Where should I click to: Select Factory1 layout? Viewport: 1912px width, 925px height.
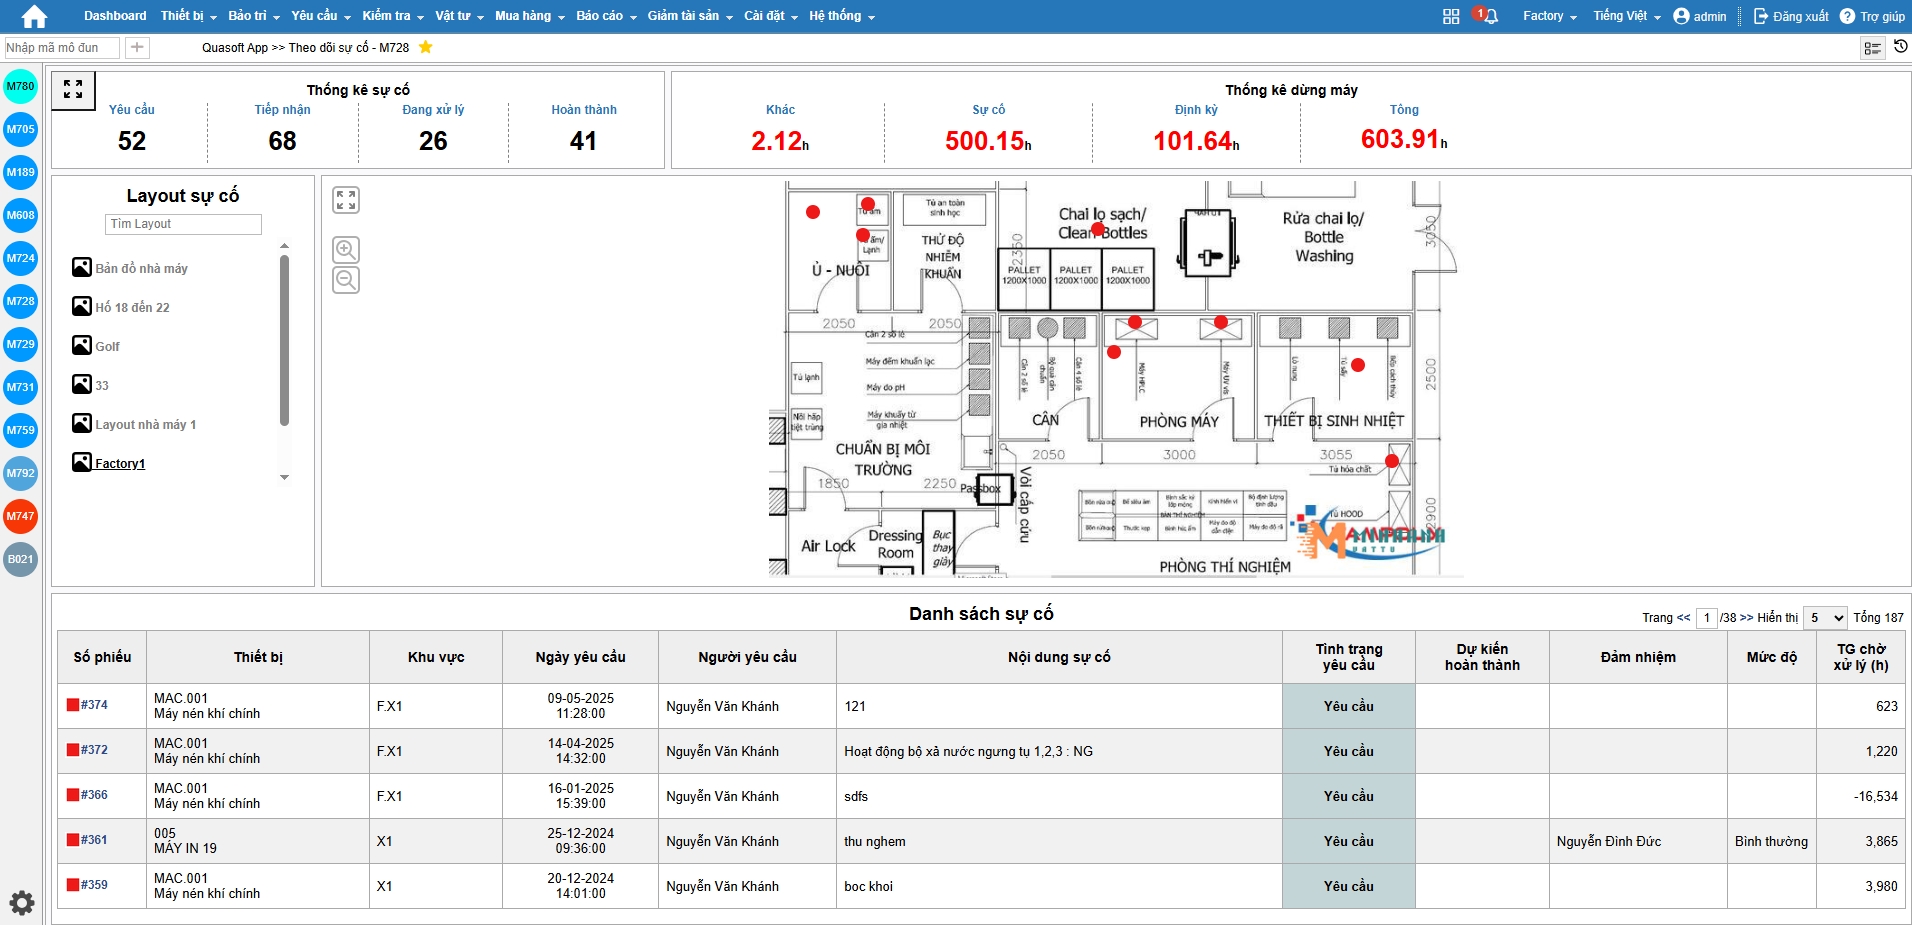[109, 463]
